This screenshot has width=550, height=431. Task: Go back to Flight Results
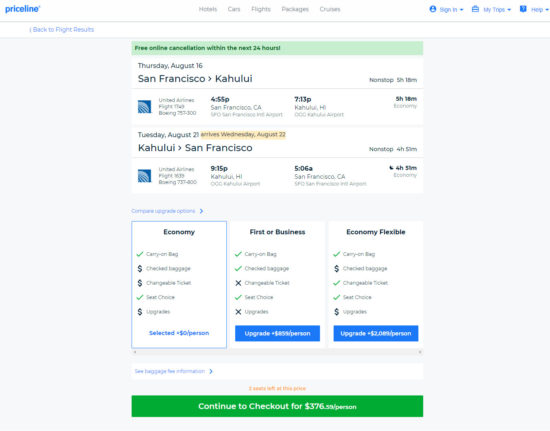click(x=62, y=29)
